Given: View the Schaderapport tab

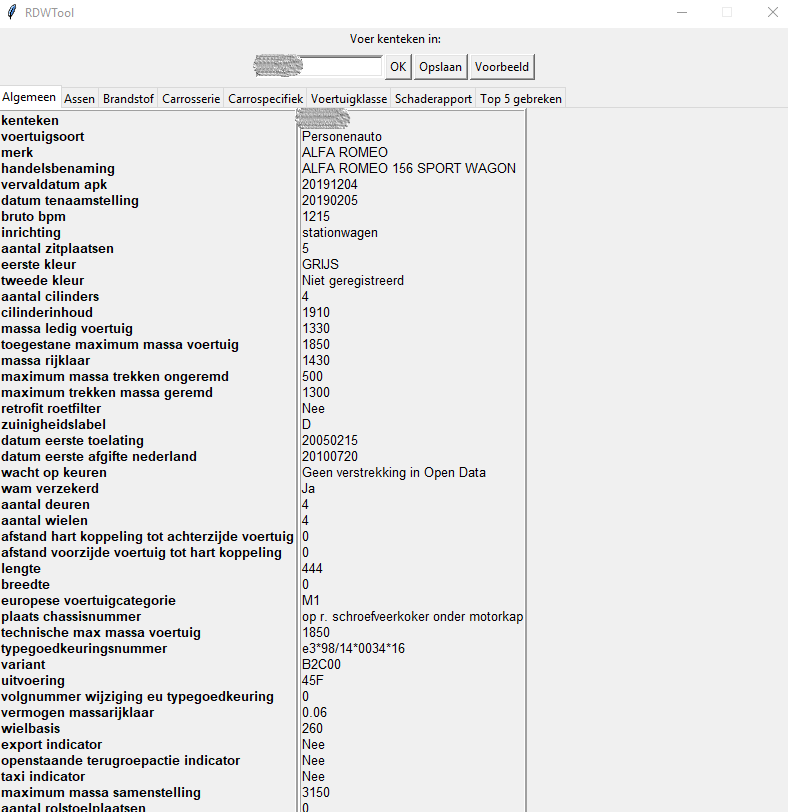Looking at the screenshot, I should tap(433, 98).
